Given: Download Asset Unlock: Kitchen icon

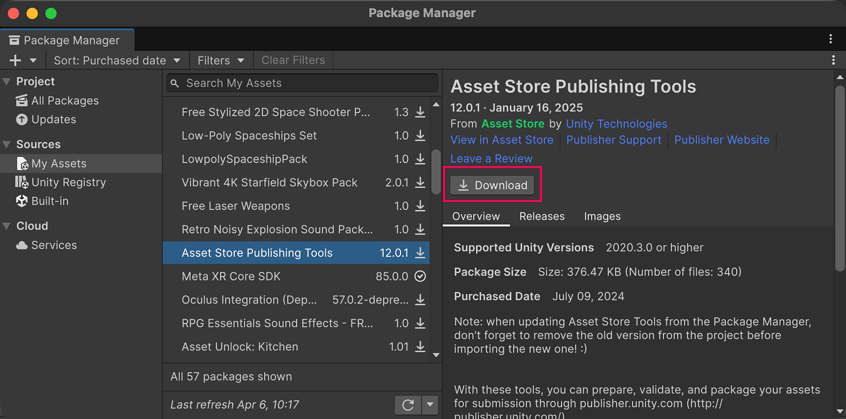Looking at the screenshot, I should point(420,347).
